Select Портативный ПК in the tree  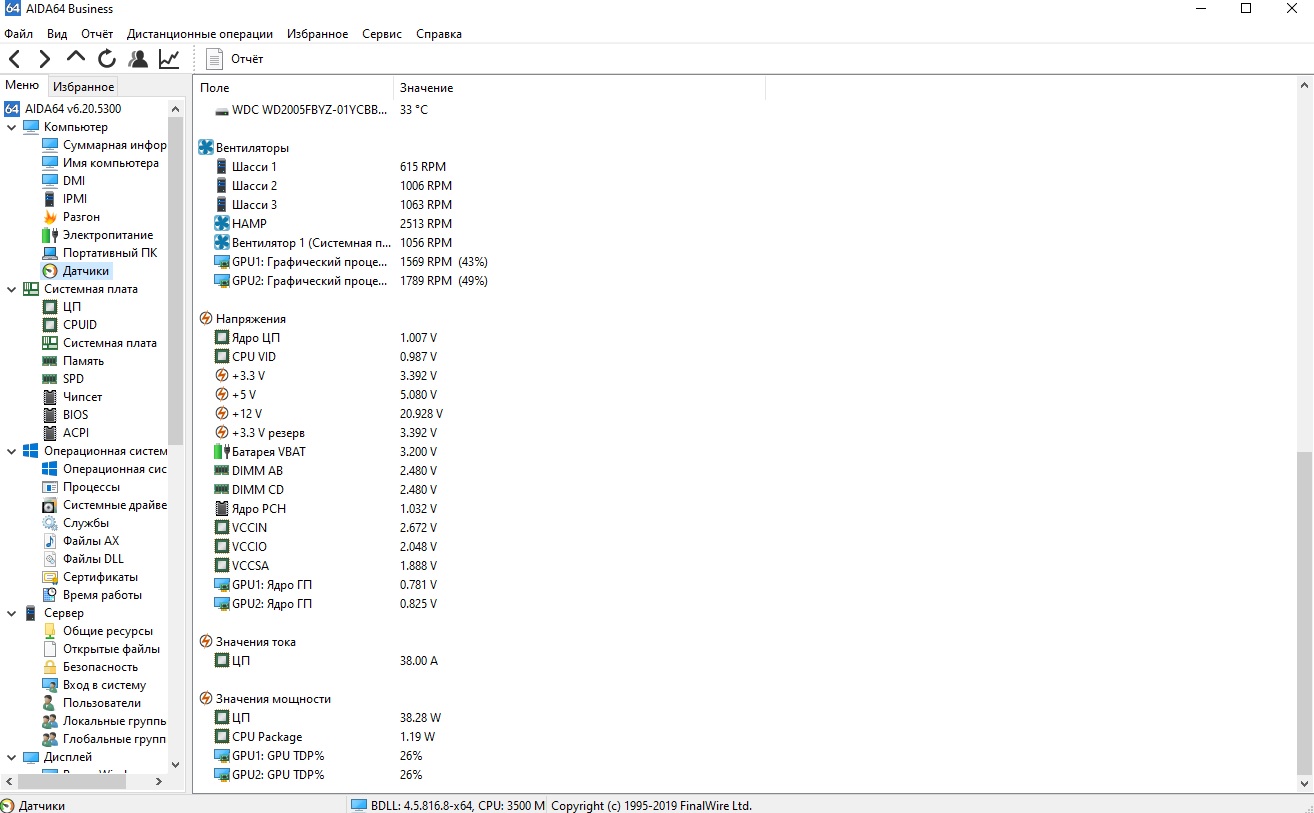point(110,253)
